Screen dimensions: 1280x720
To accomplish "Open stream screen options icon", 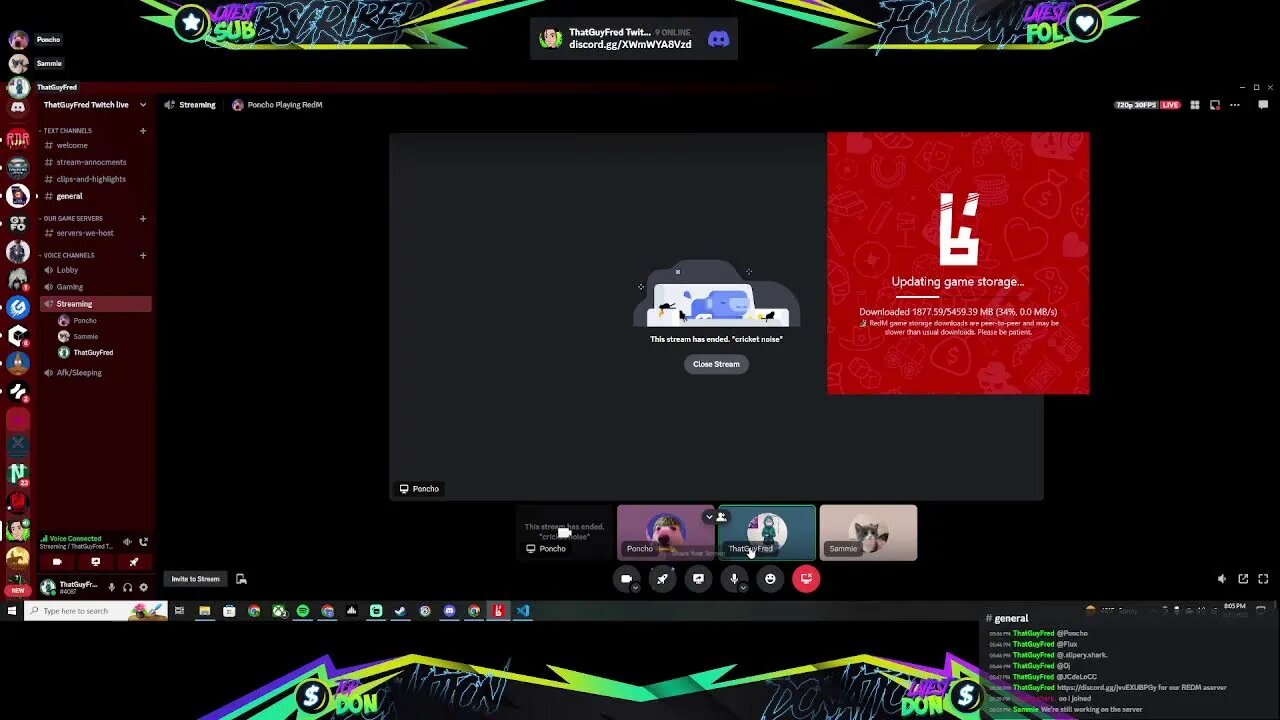I will pos(1214,105).
